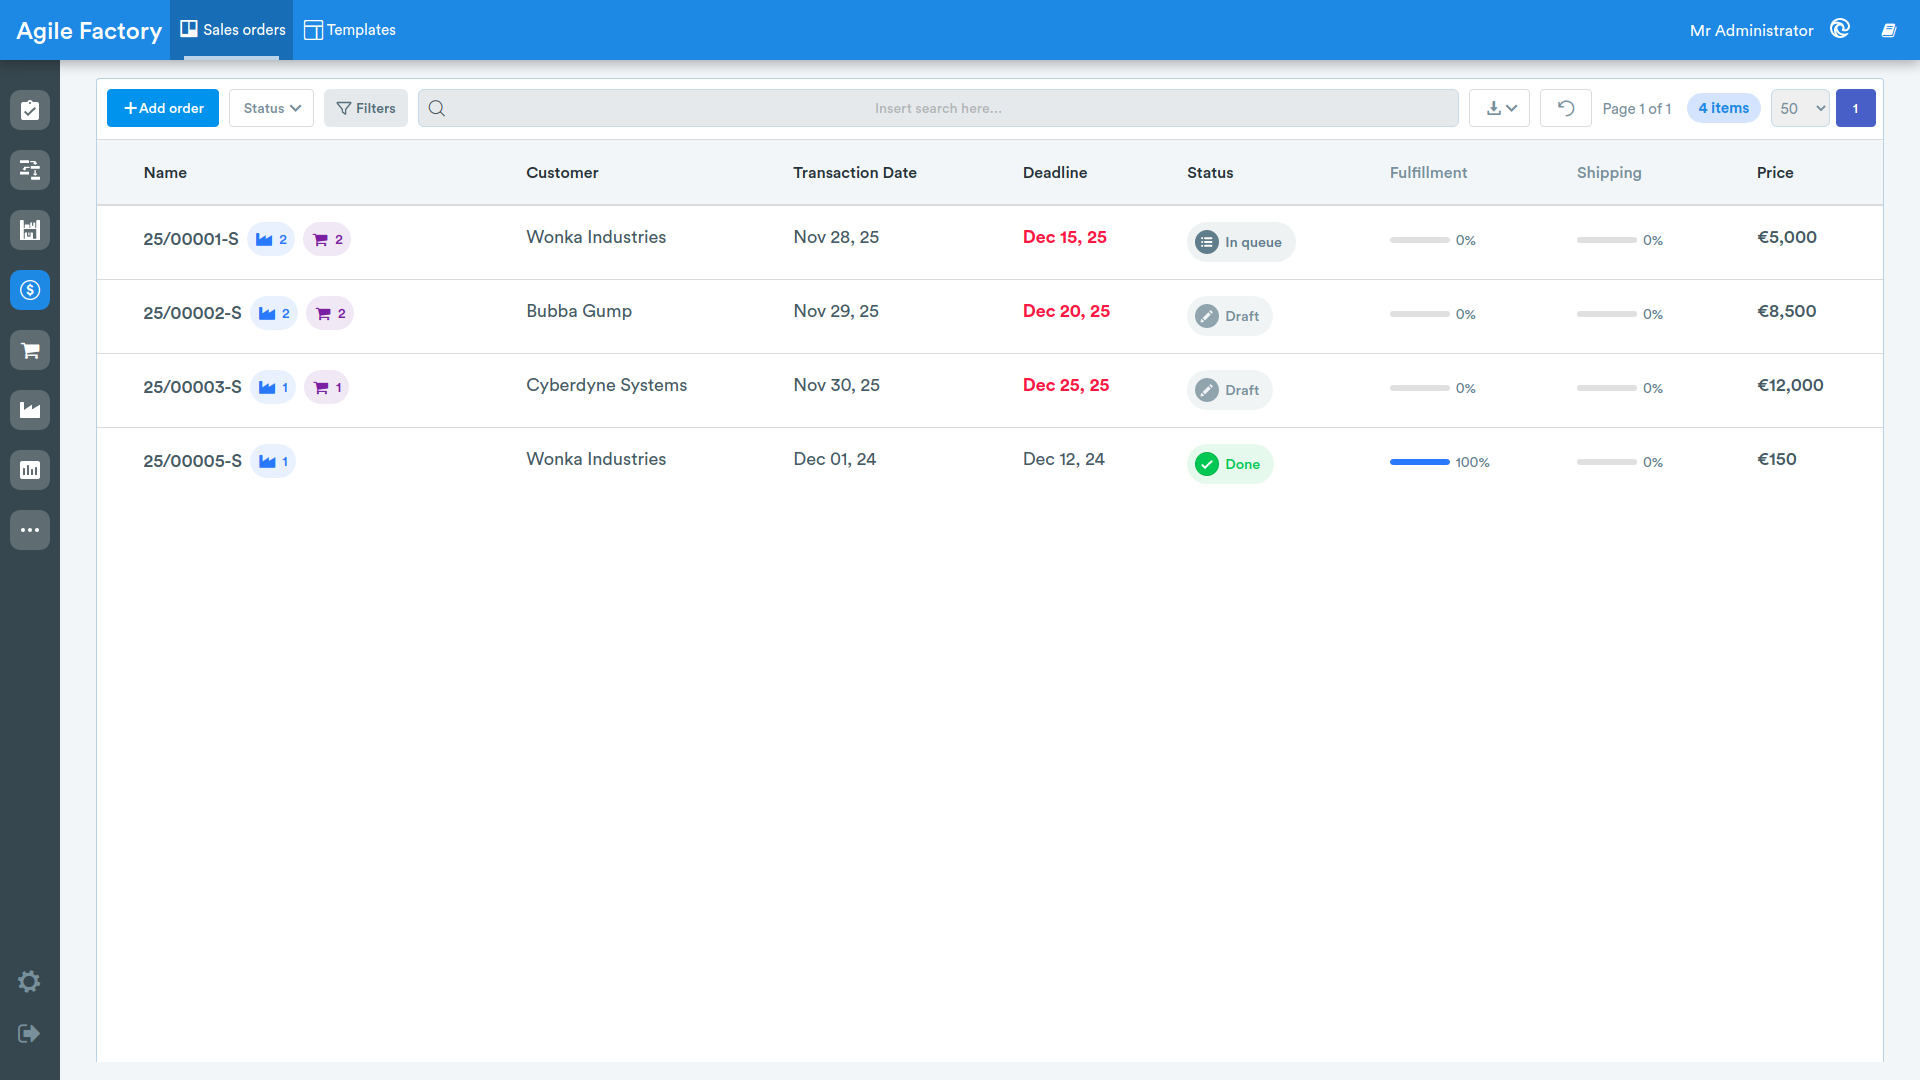
Task: Click the logout icon in sidebar
Action: 29,1033
